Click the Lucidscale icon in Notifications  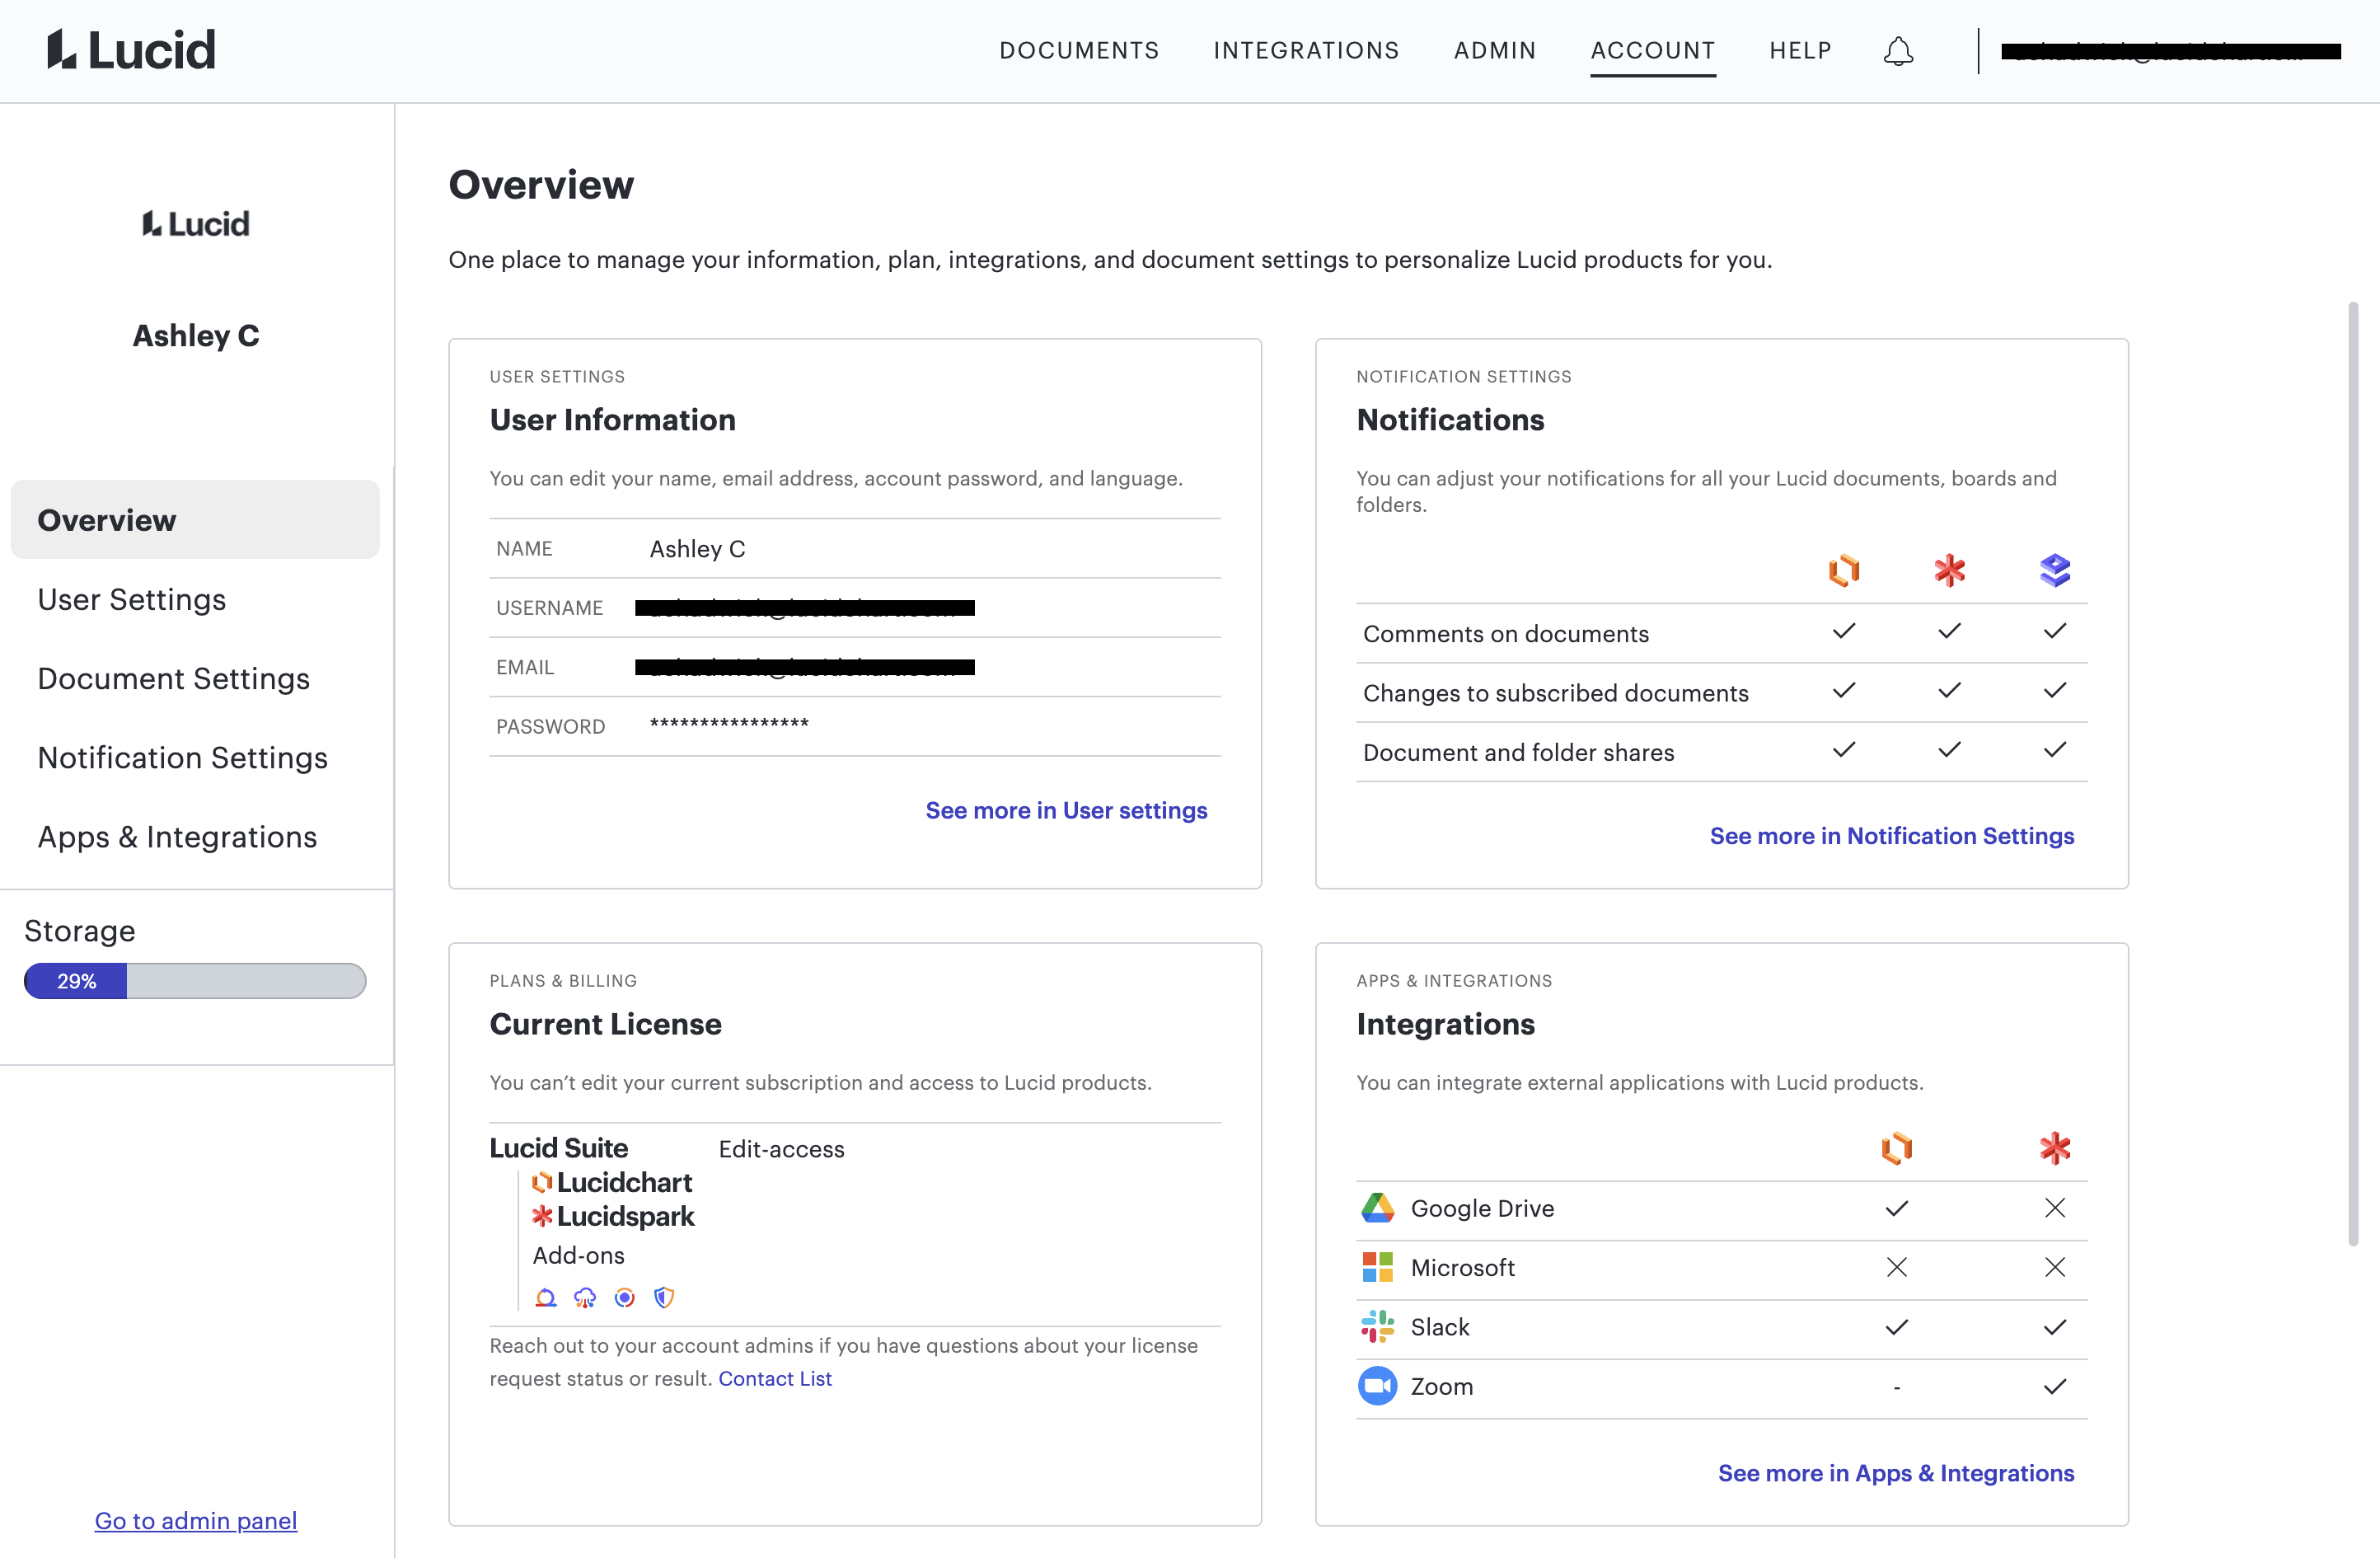pos(2054,571)
